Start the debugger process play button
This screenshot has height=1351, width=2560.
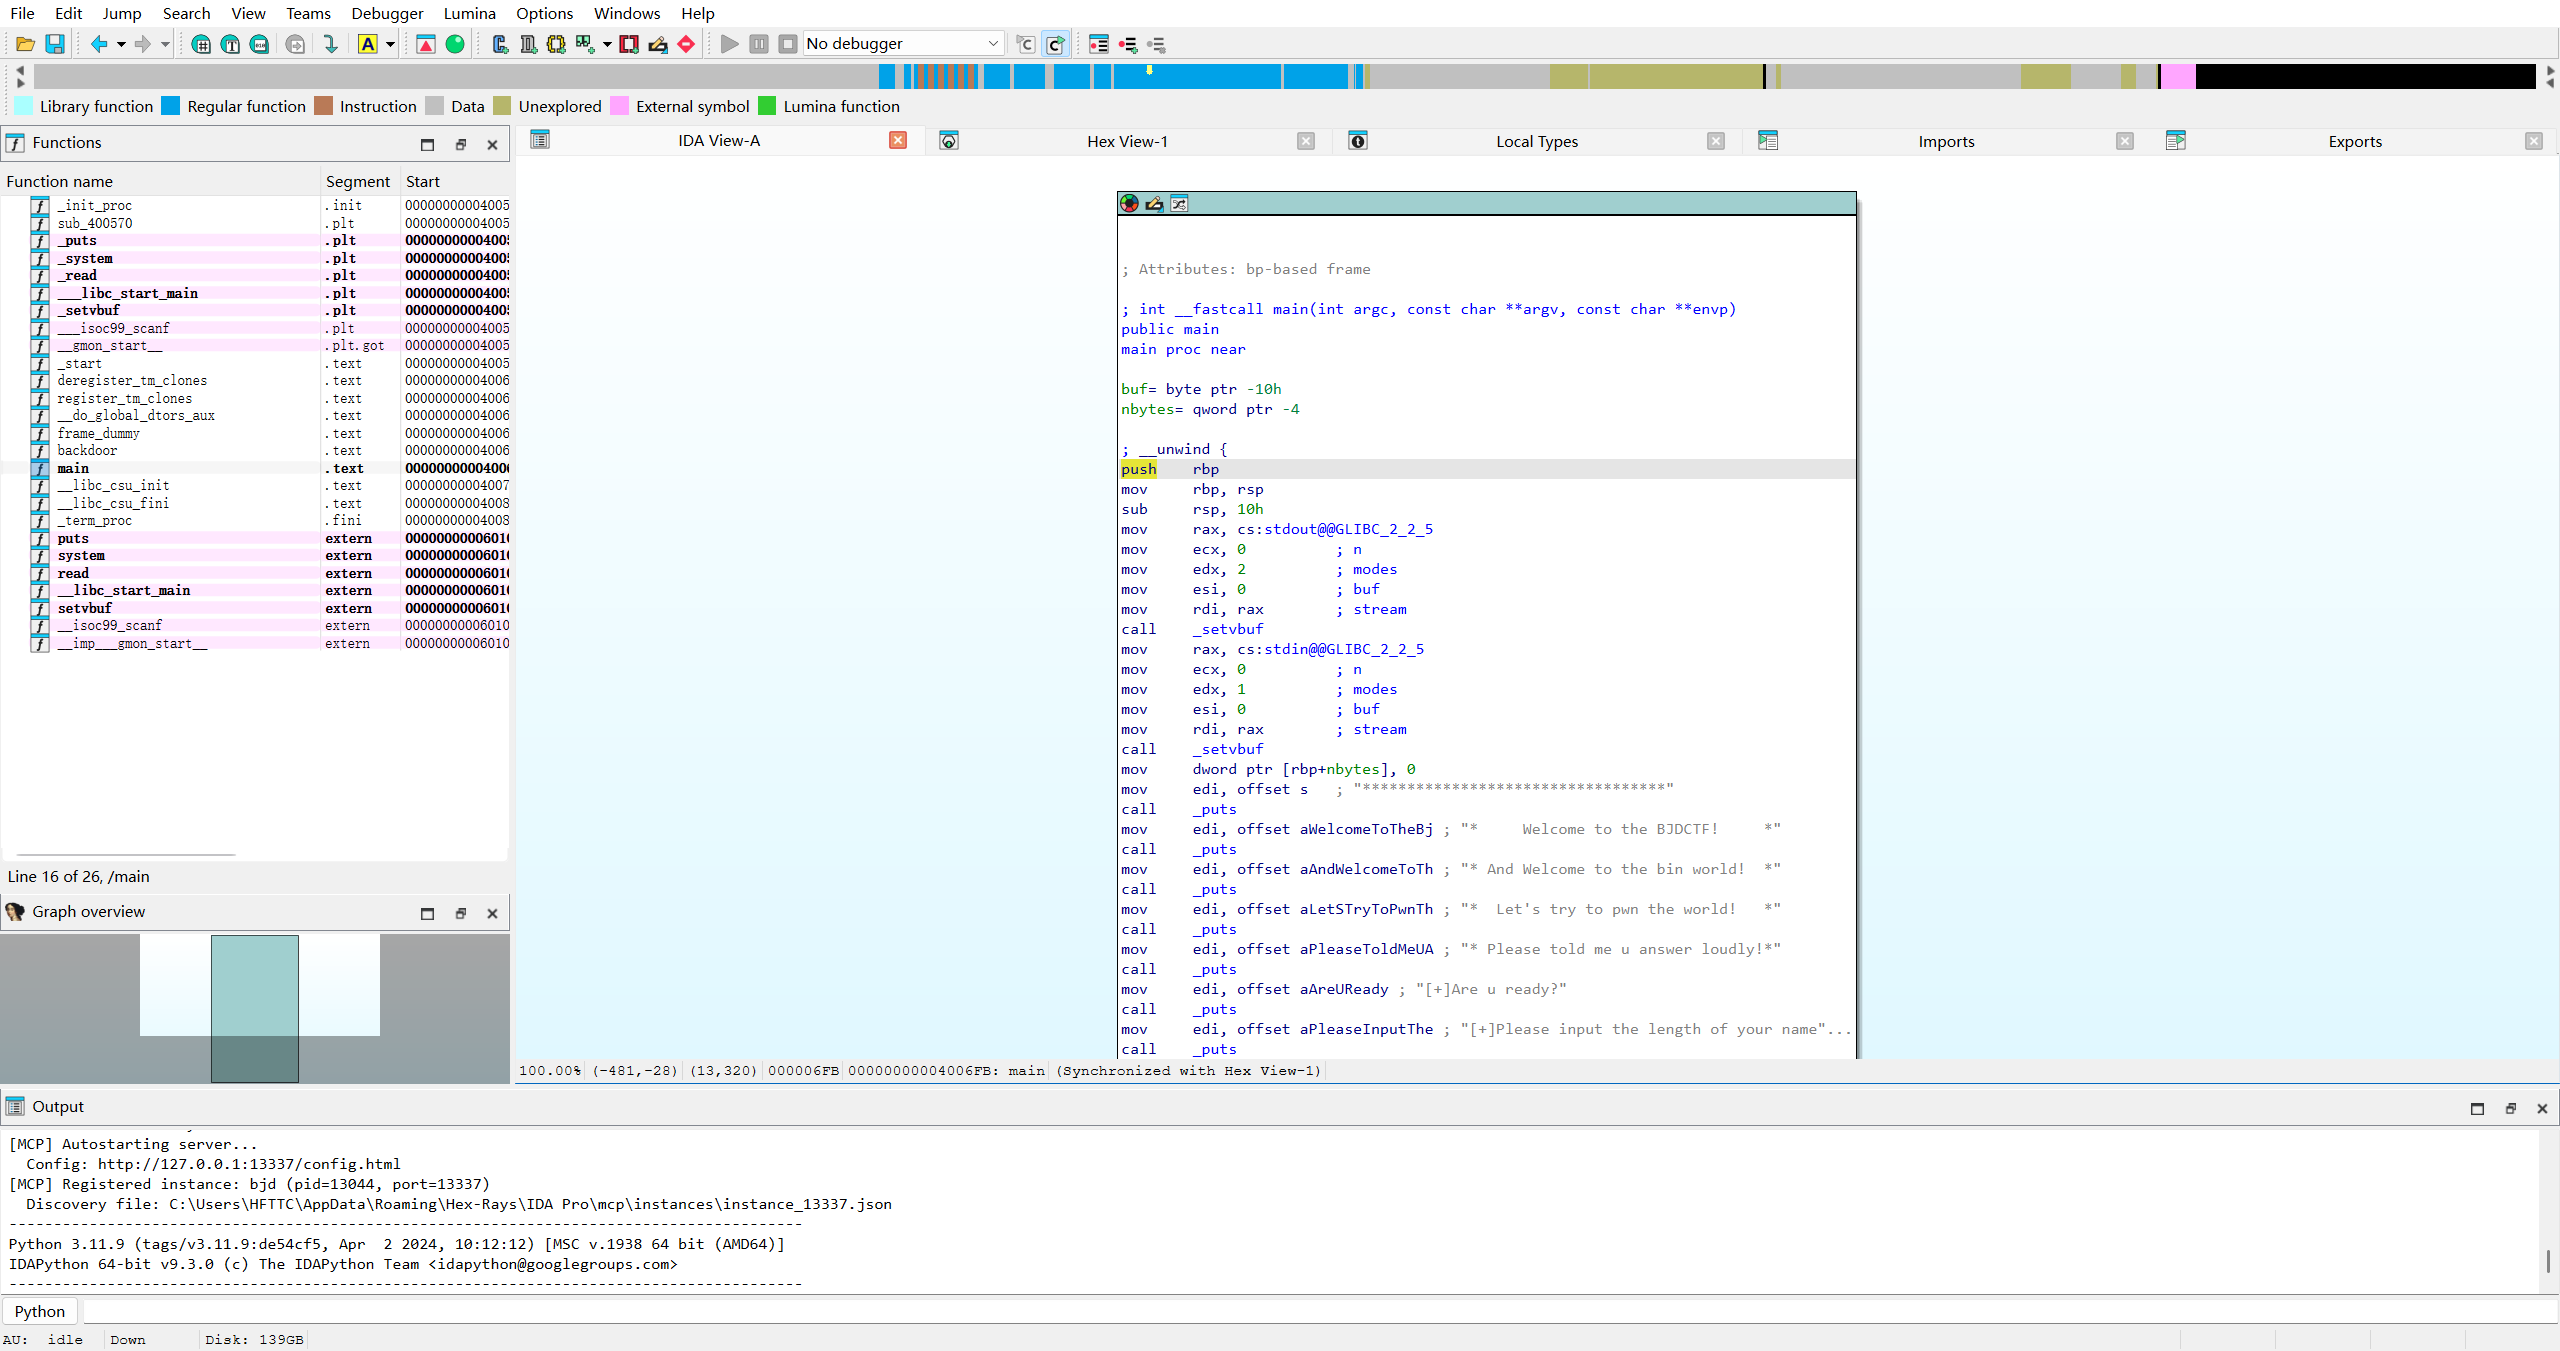[730, 44]
